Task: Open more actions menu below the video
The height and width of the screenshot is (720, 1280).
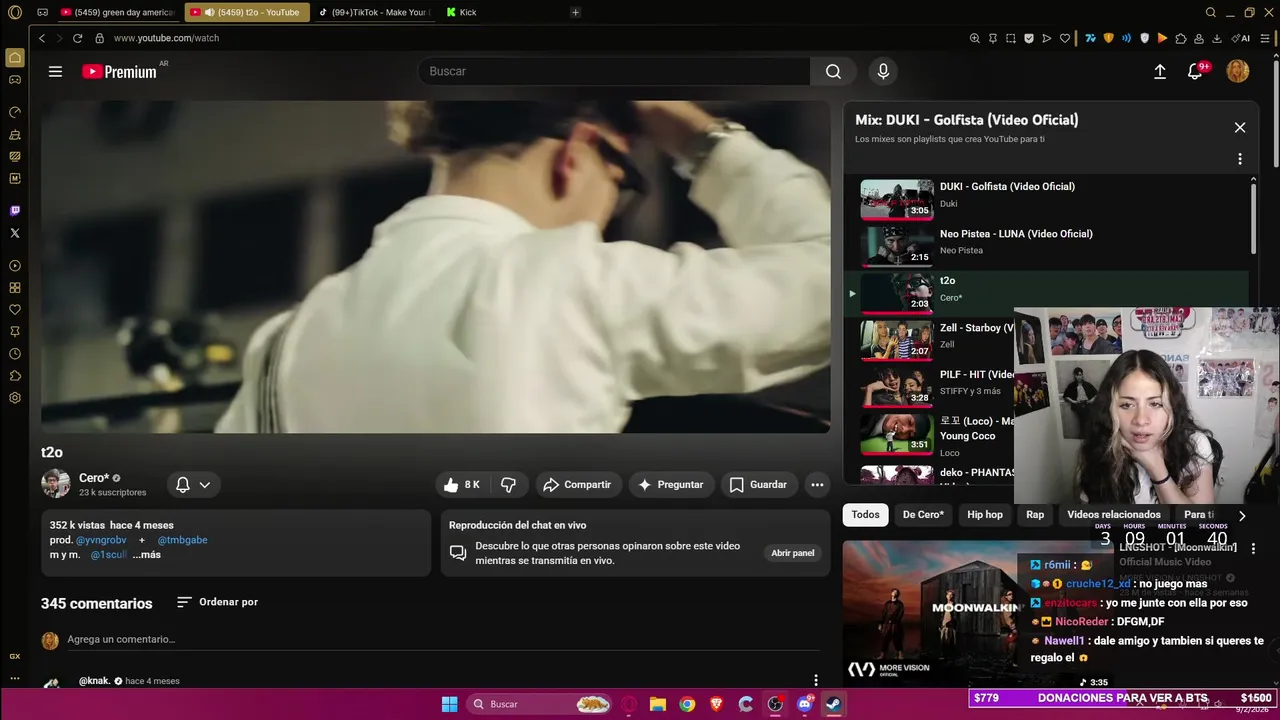Action: [x=817, y=485]
